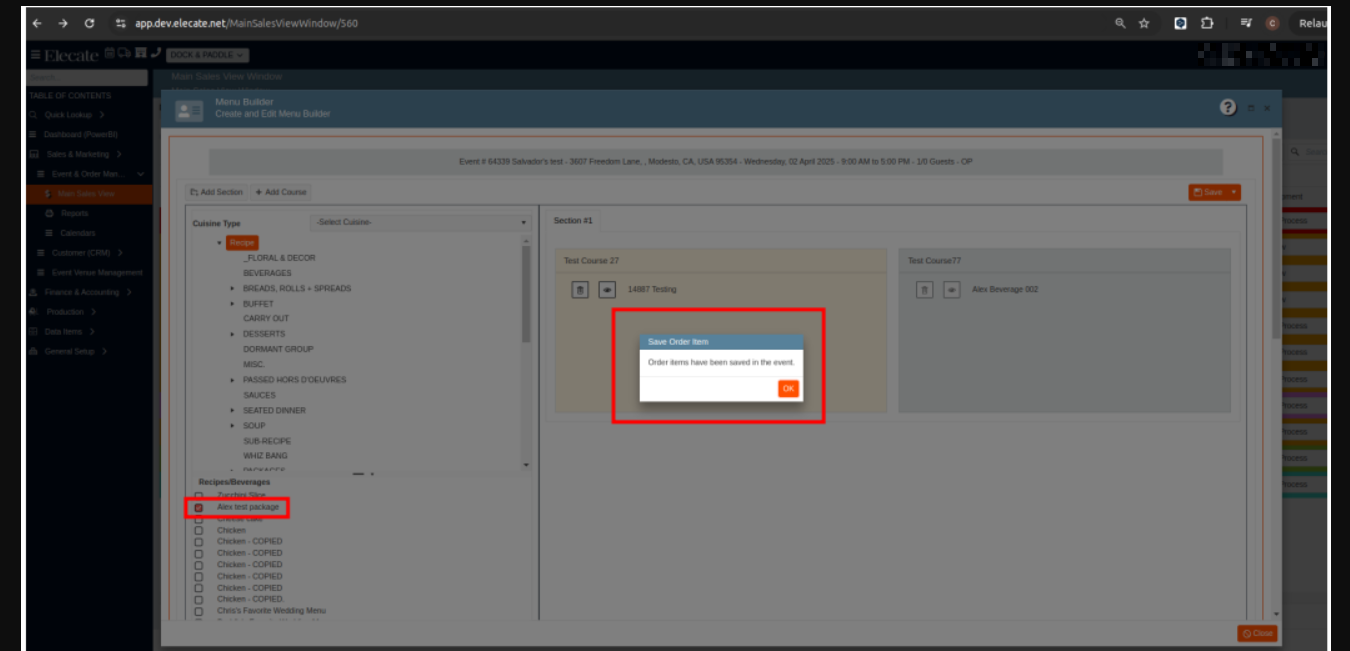The image size is (1350, 651).
Task: Click the trash icon beside 14887 Testing
Action: point(580,290)
